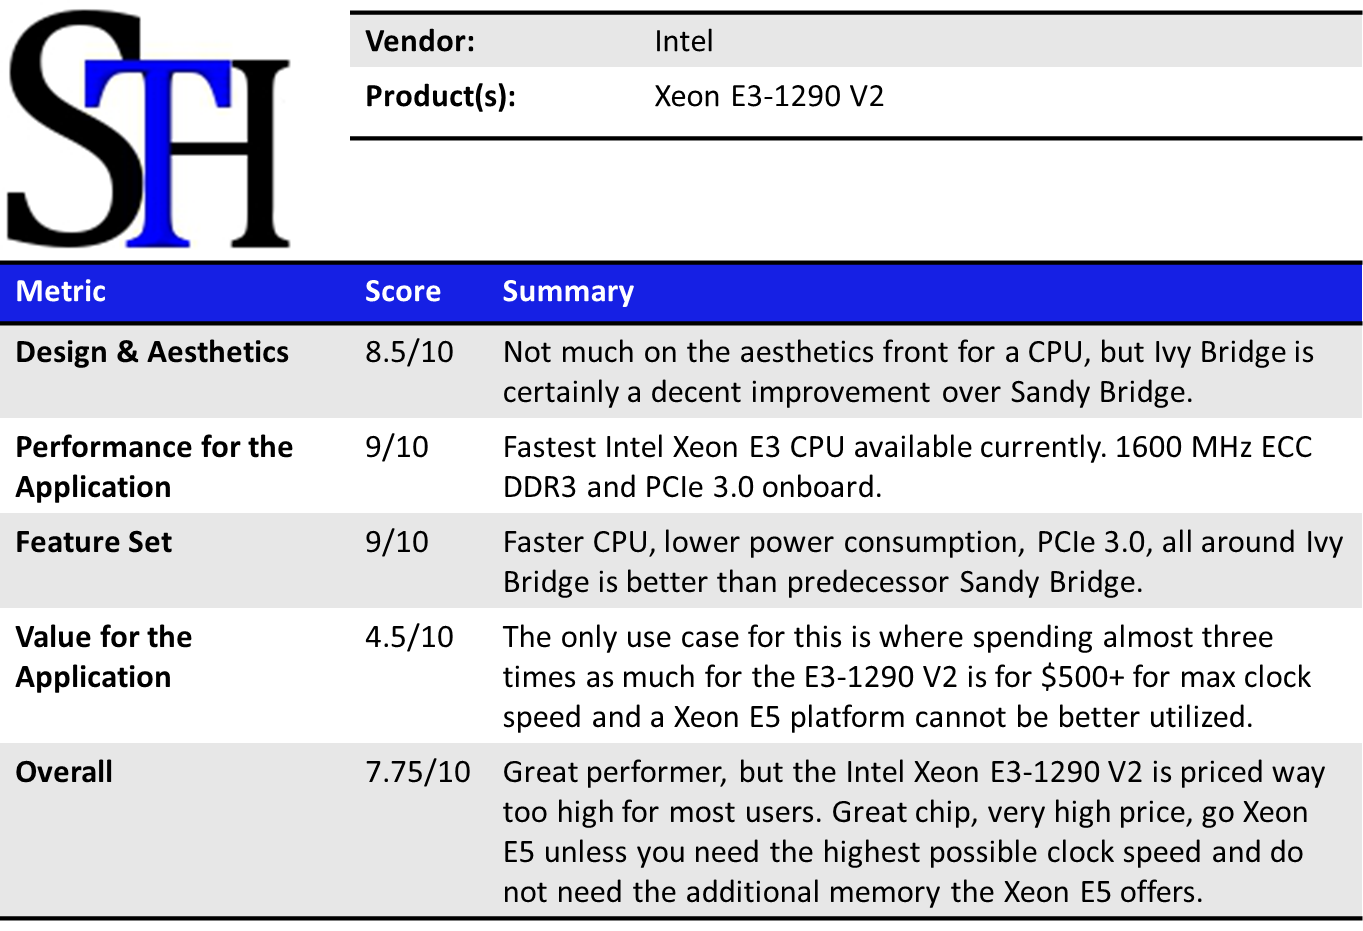Click the Feature Set summary text
This screenshot has height=931, width=1363.
pyautogui.click(x=921, y=561)
